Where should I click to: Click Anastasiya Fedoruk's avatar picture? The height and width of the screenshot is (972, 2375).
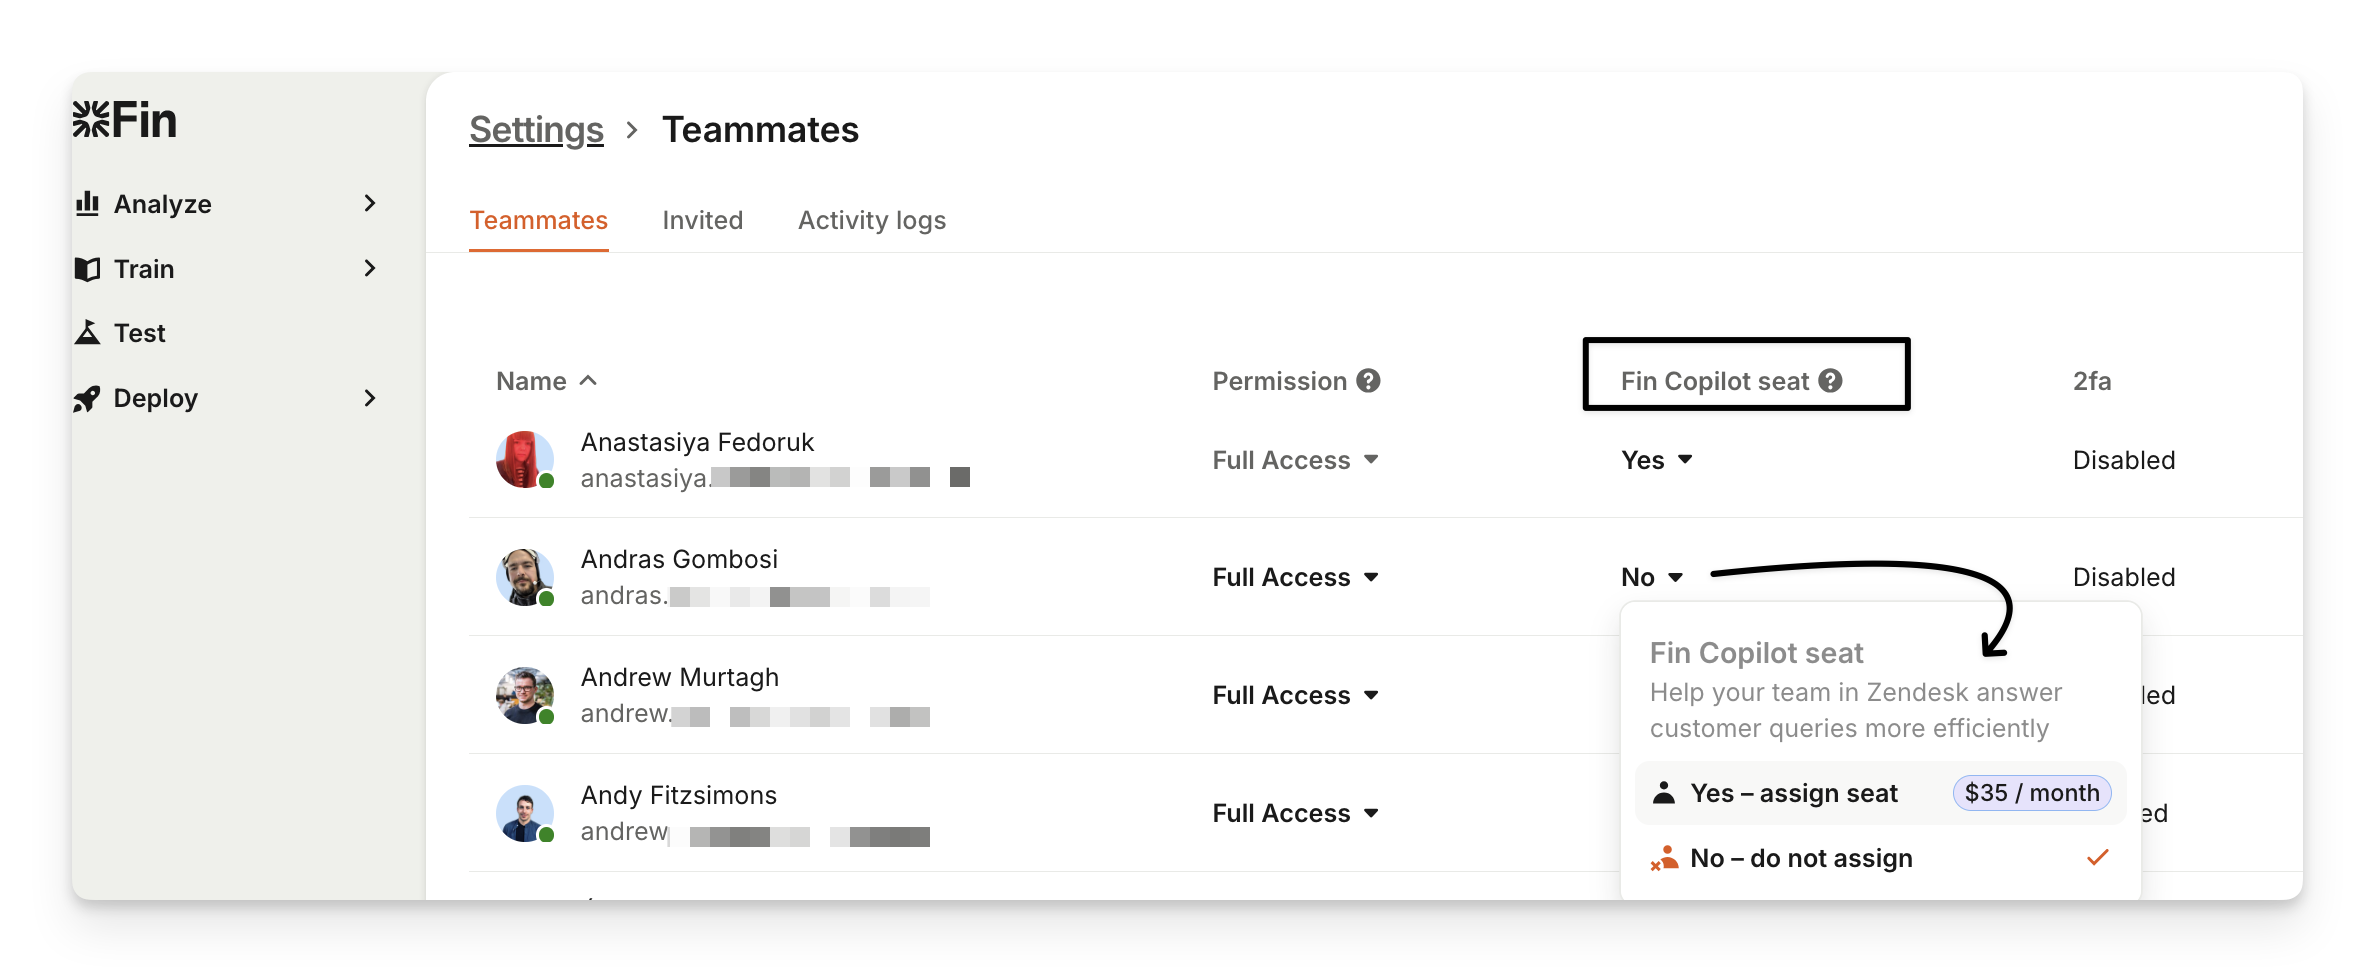click(524, 460)
